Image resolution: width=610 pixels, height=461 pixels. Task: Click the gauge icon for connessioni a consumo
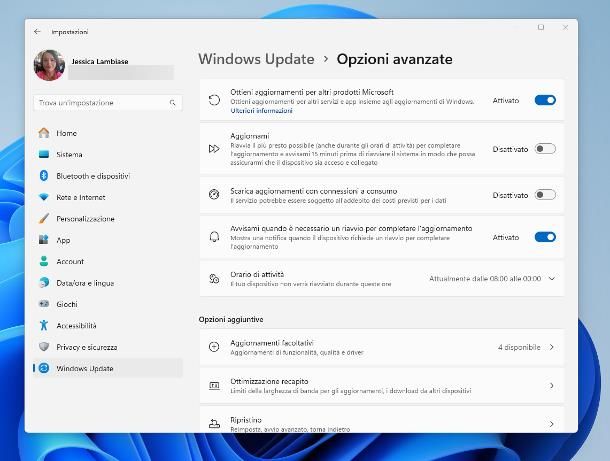point(214,194)
